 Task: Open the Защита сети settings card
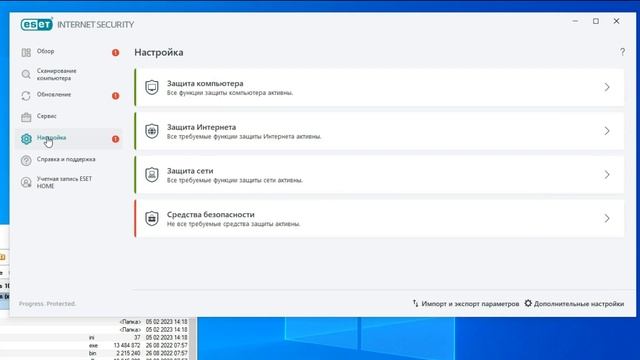click(x=379, y=175)
